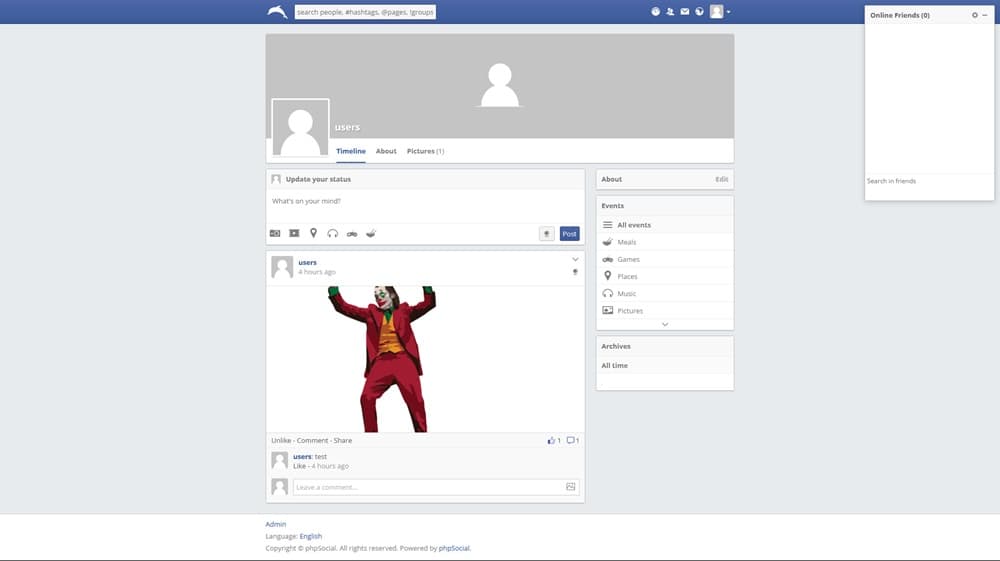Add a game using the gamepad icon
The height and width of the screenshot is (561, 1000).
click(x=352, y=233)
